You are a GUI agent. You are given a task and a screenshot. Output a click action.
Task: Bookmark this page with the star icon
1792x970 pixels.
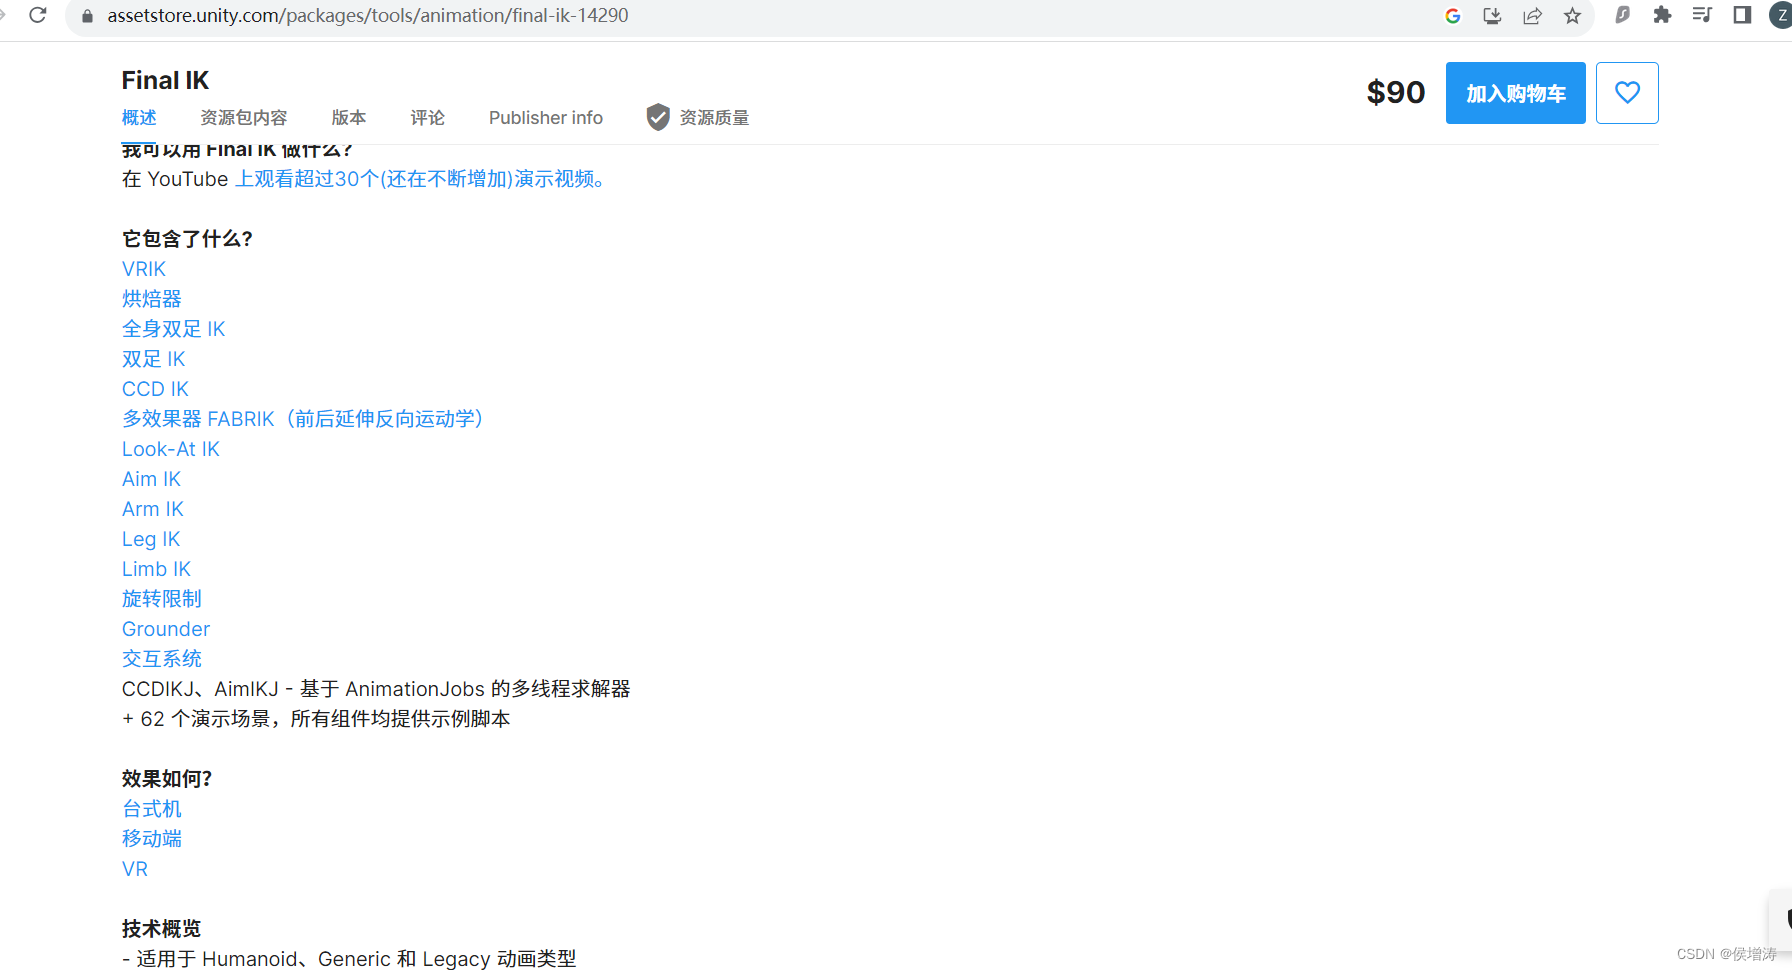[1572, 16]
